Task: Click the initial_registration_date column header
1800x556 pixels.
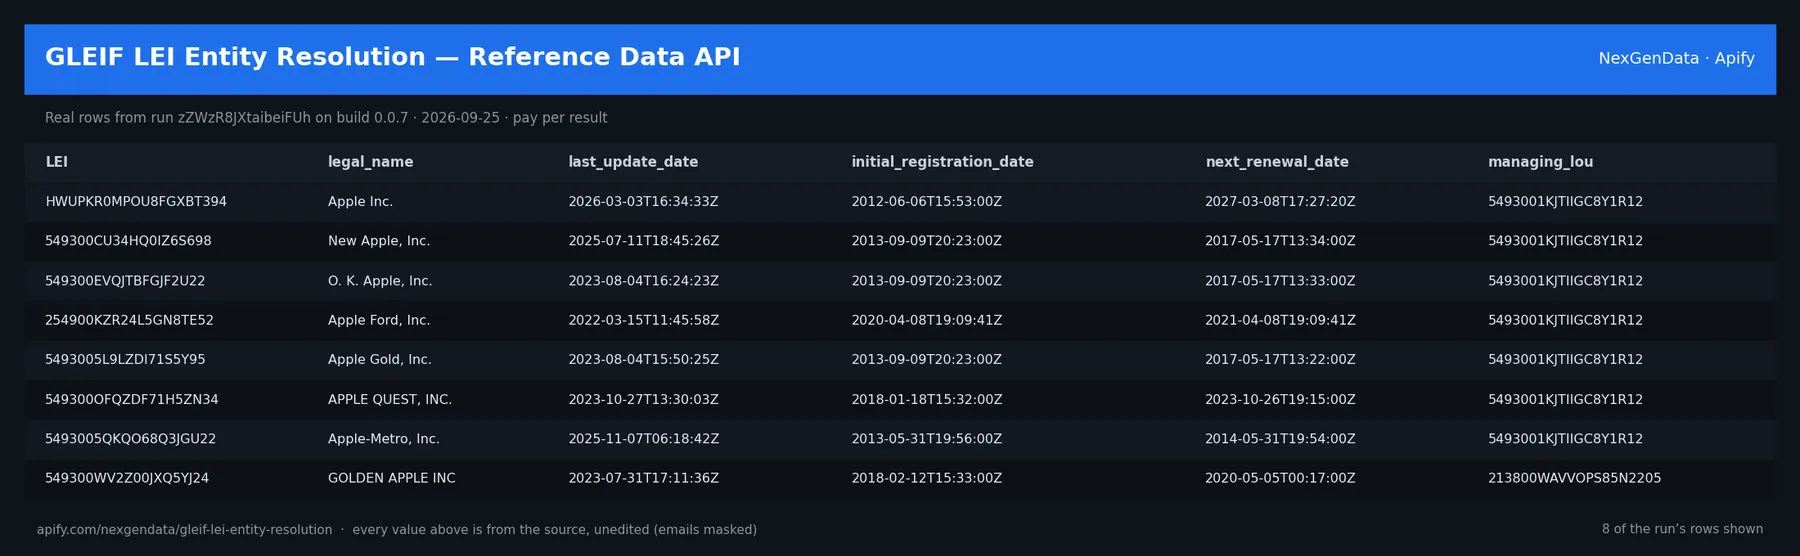Action: (x=942, y=162)
